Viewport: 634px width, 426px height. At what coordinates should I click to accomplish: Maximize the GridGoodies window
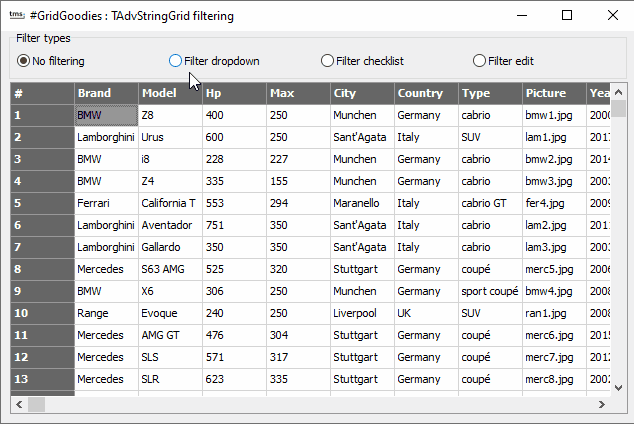pos(567,15)
